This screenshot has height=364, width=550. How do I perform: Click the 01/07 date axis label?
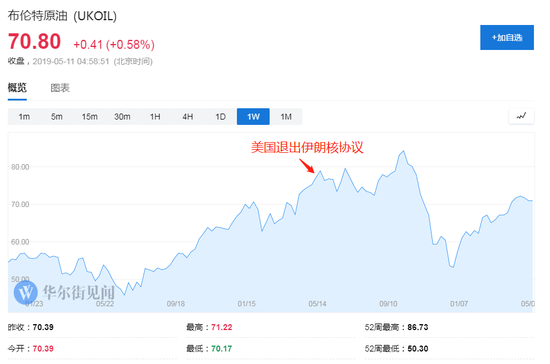(x=459, y=304)
